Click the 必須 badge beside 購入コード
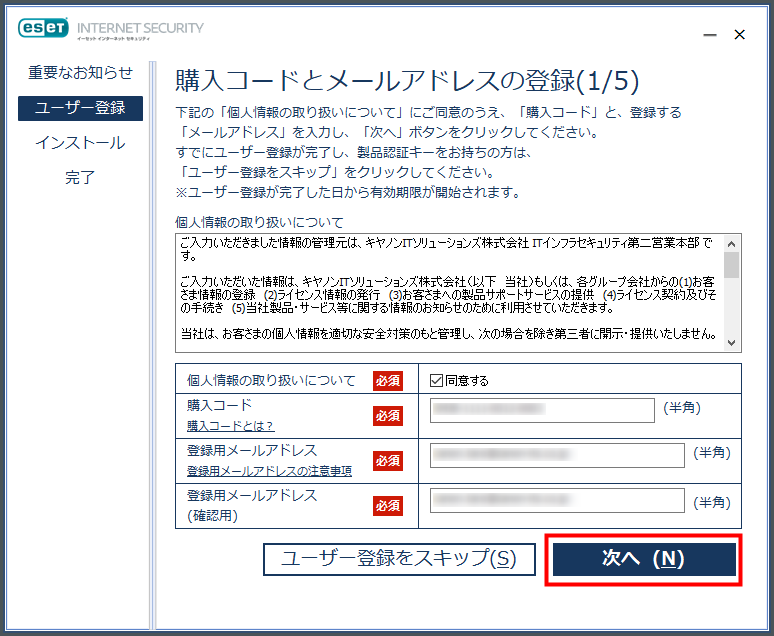 point(387,416)
